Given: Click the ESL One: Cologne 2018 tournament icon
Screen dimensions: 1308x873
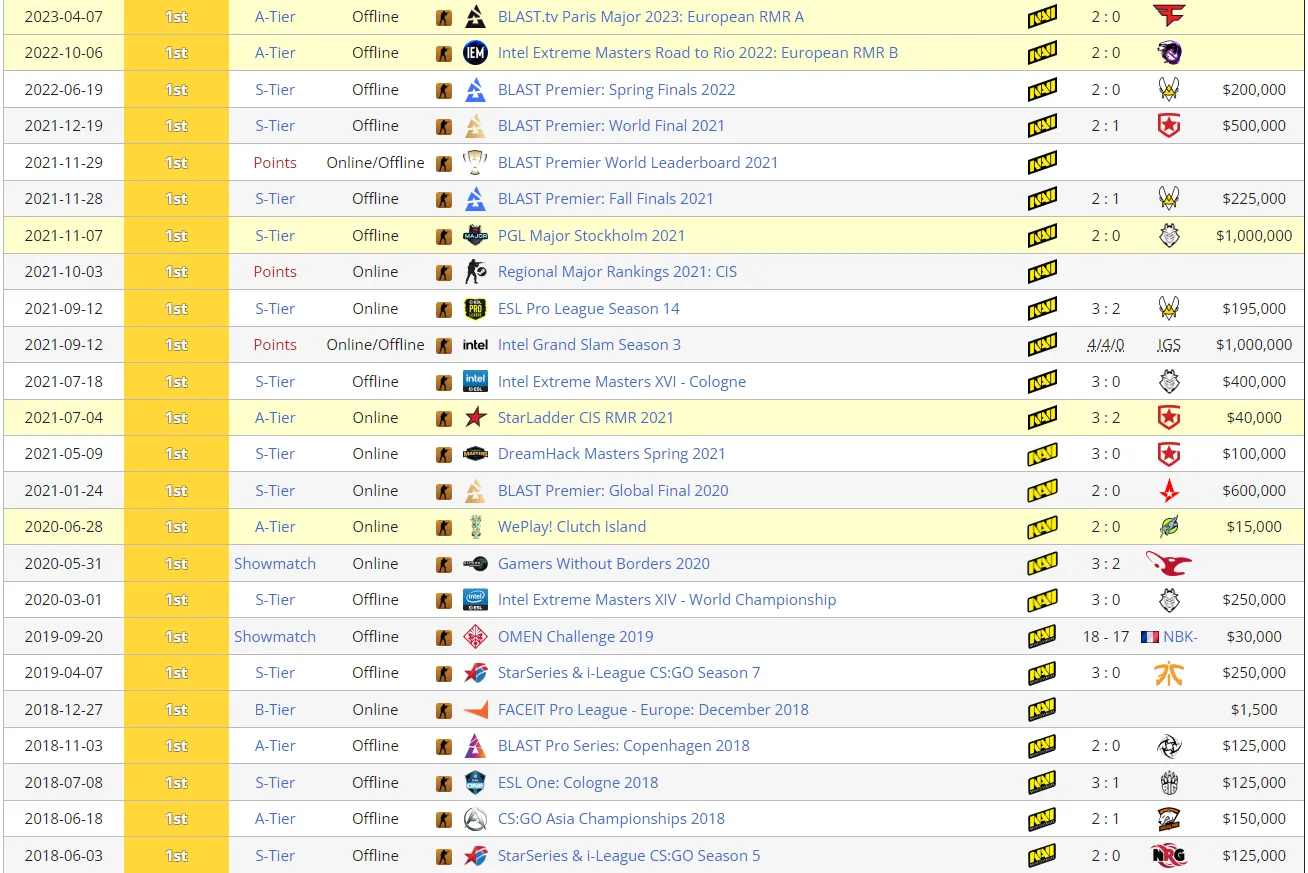Looking at the screenshot, I should pyautogui.click(x=476, y=782).
